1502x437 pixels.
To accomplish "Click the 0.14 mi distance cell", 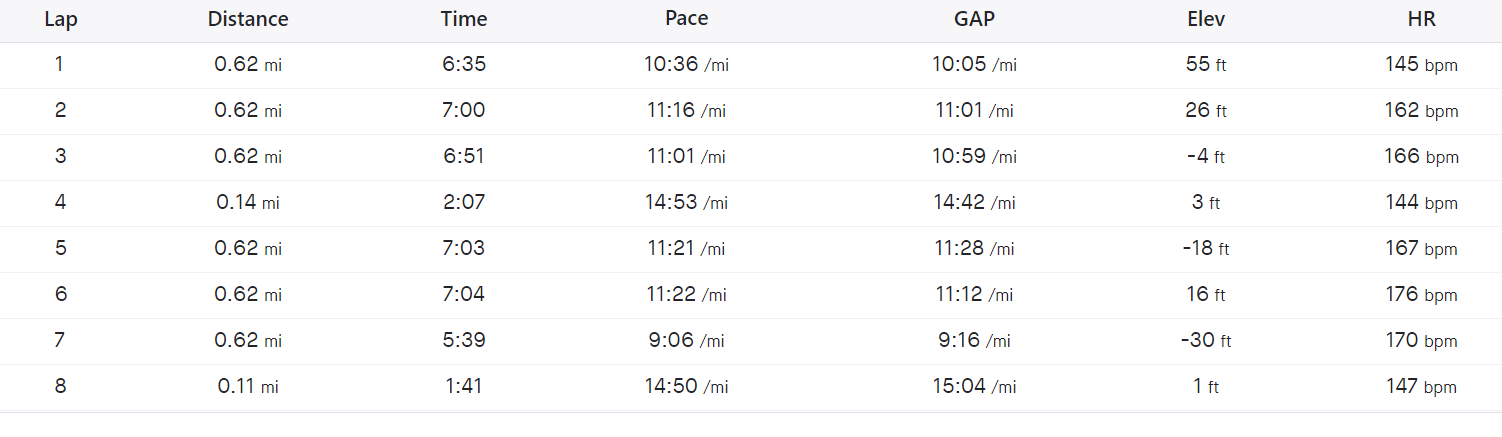I will click(248, 203).
